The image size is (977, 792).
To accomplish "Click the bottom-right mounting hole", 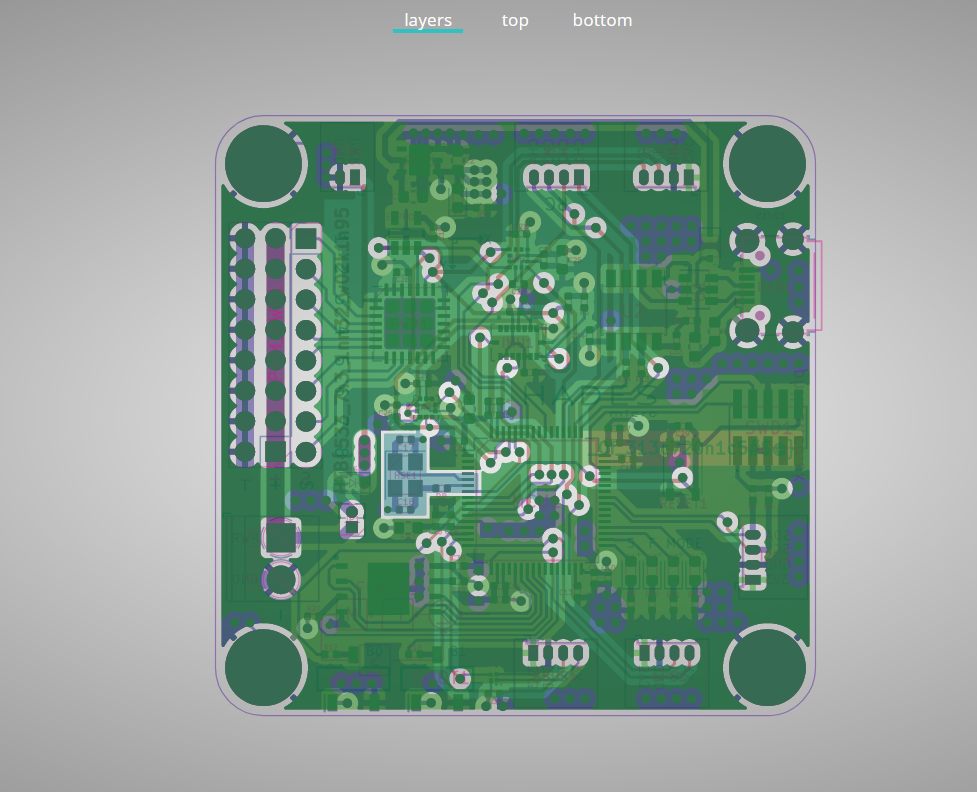I will [x=765, y=667].
